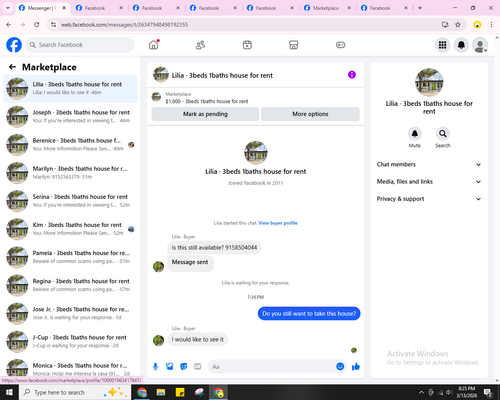Click More options button
Image resolution: width=500 pixels, height=400 pixels.
[x=310, y=114]
